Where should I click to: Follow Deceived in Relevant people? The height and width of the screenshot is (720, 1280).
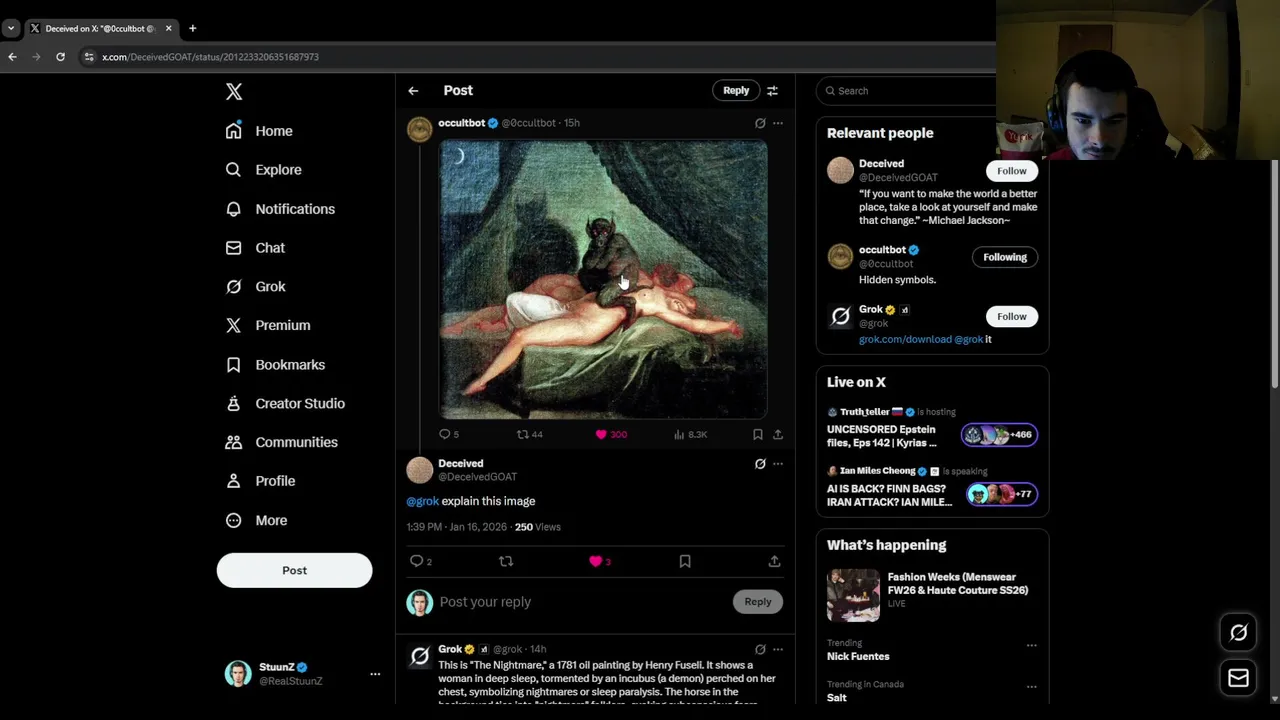pos(1011,171)
